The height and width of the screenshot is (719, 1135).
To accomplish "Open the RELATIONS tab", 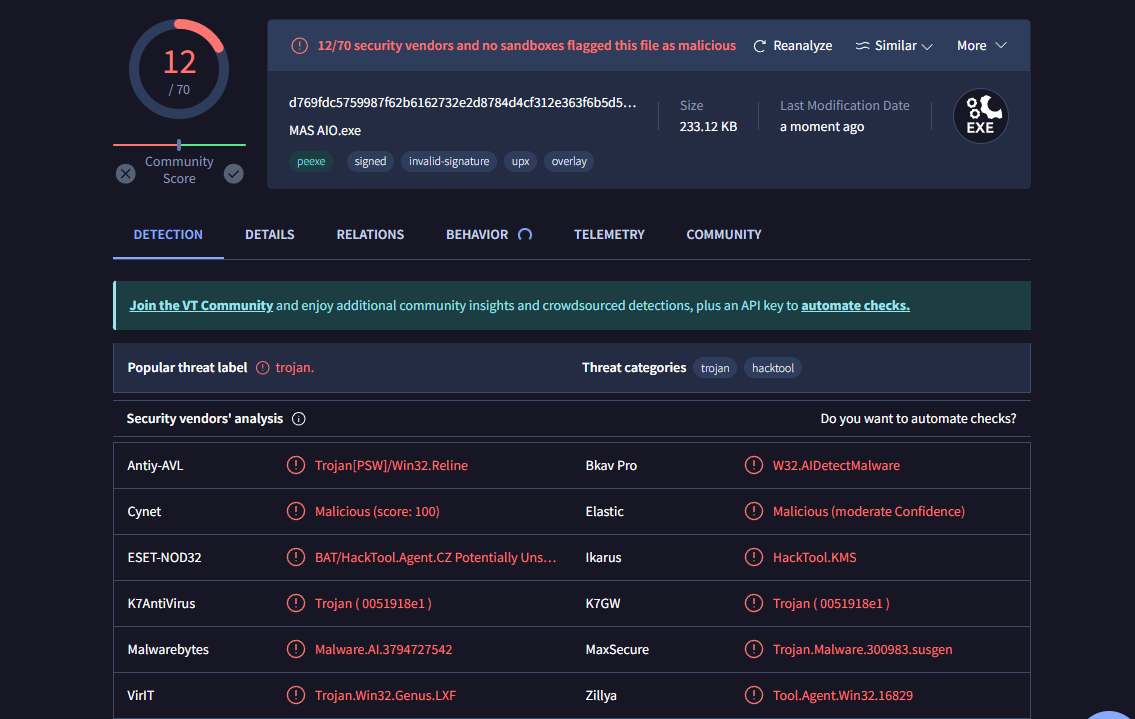I will point(370,235).
